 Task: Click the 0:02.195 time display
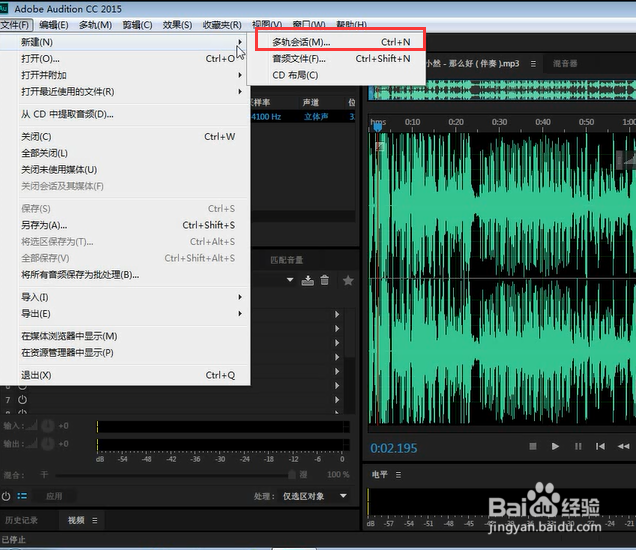pyautogui.click(x=393, y=448)
